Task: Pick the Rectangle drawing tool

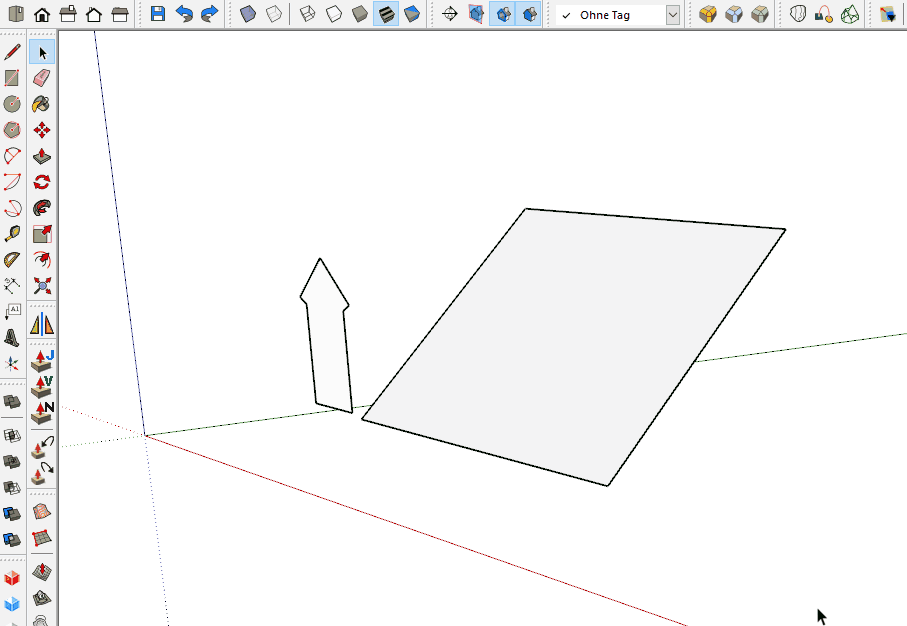Action: 13,78
